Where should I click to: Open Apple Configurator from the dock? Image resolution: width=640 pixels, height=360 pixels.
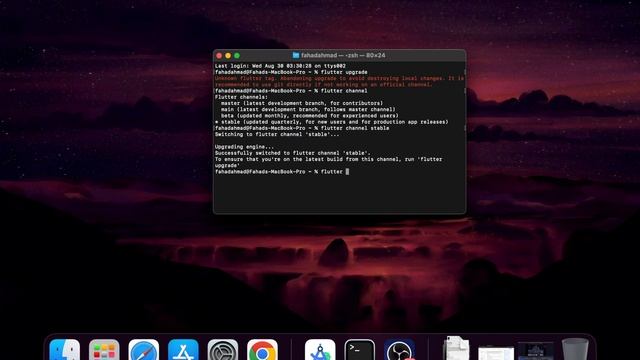[x=320, y=350]
